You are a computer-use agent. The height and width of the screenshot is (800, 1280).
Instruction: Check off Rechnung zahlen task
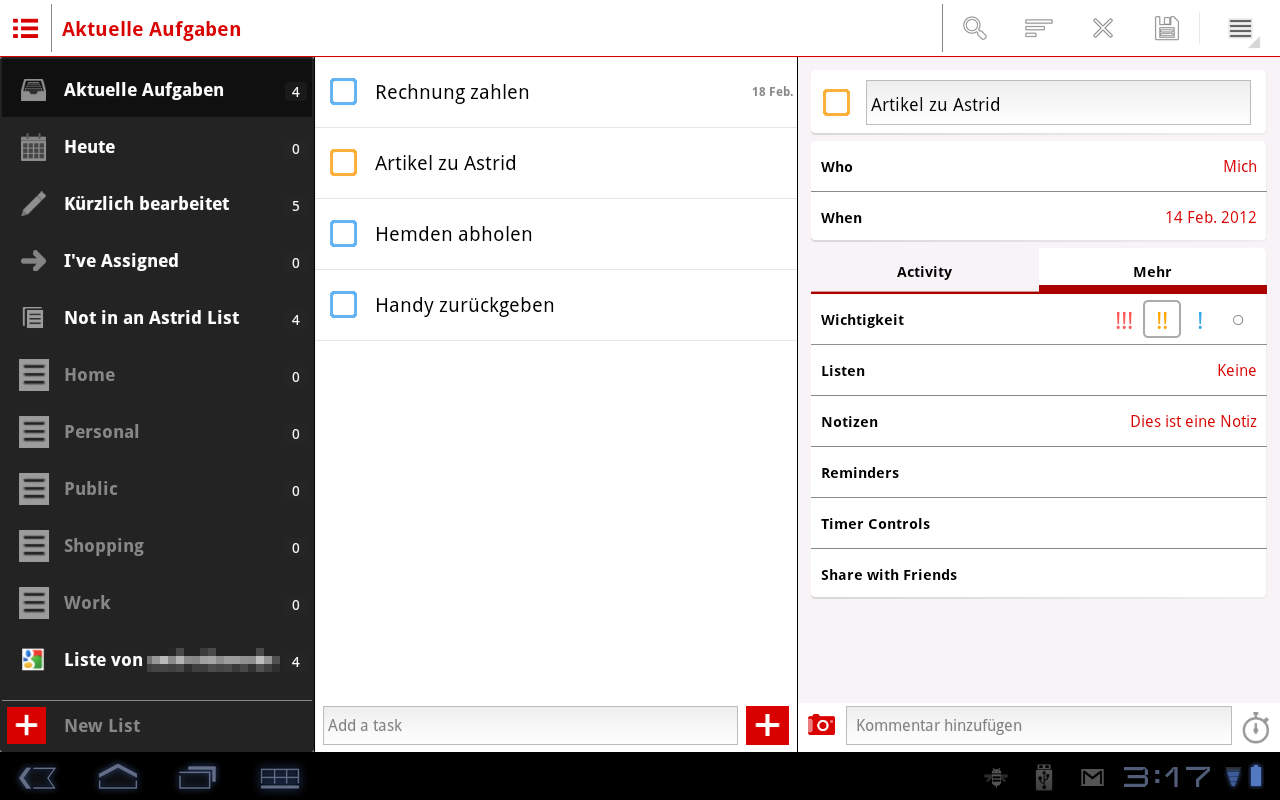(343, 92)
